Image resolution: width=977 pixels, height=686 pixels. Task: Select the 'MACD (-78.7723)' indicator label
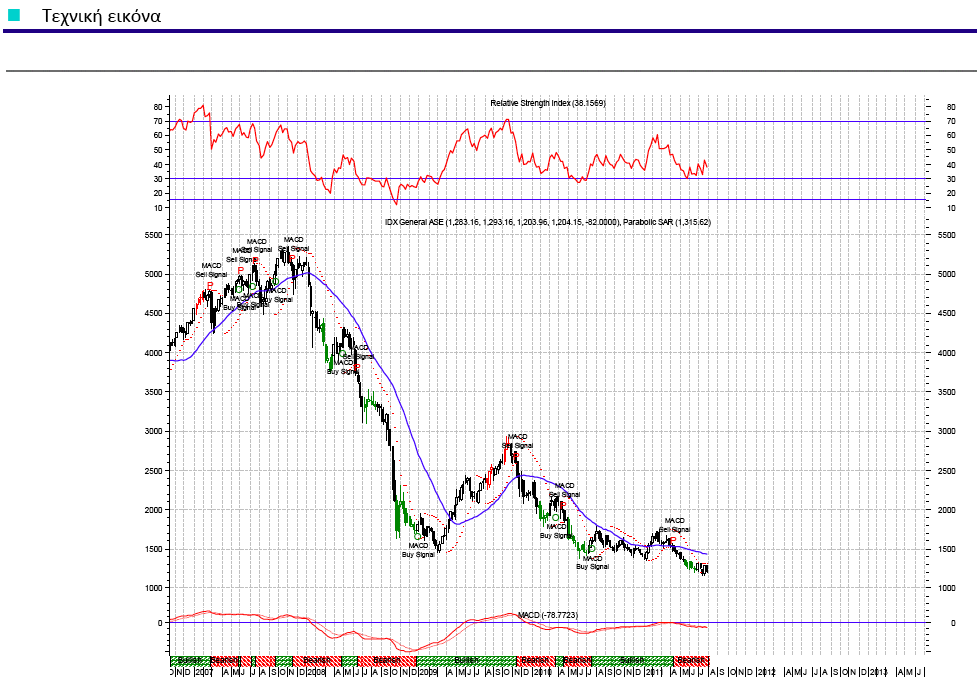(x=548, y=615)
